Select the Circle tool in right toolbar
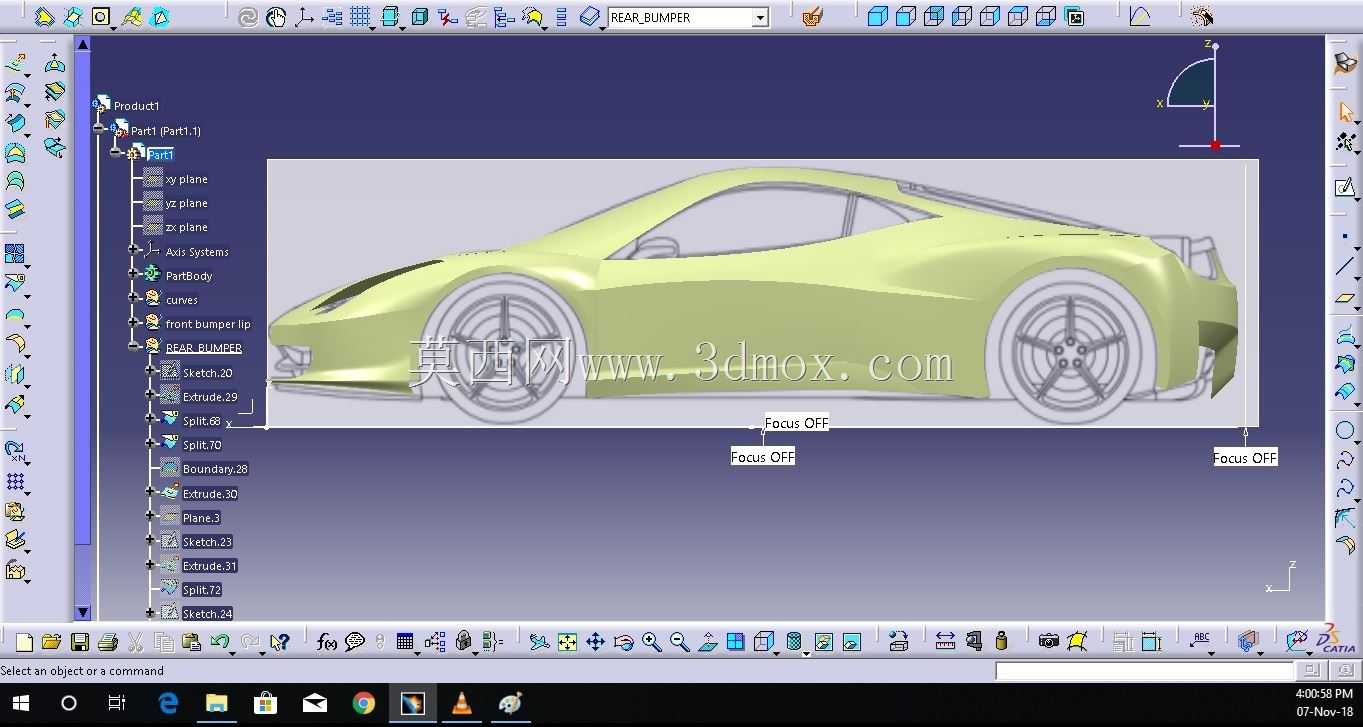The height and width of the screenshot is (727, 1363). click(1345, 431)
